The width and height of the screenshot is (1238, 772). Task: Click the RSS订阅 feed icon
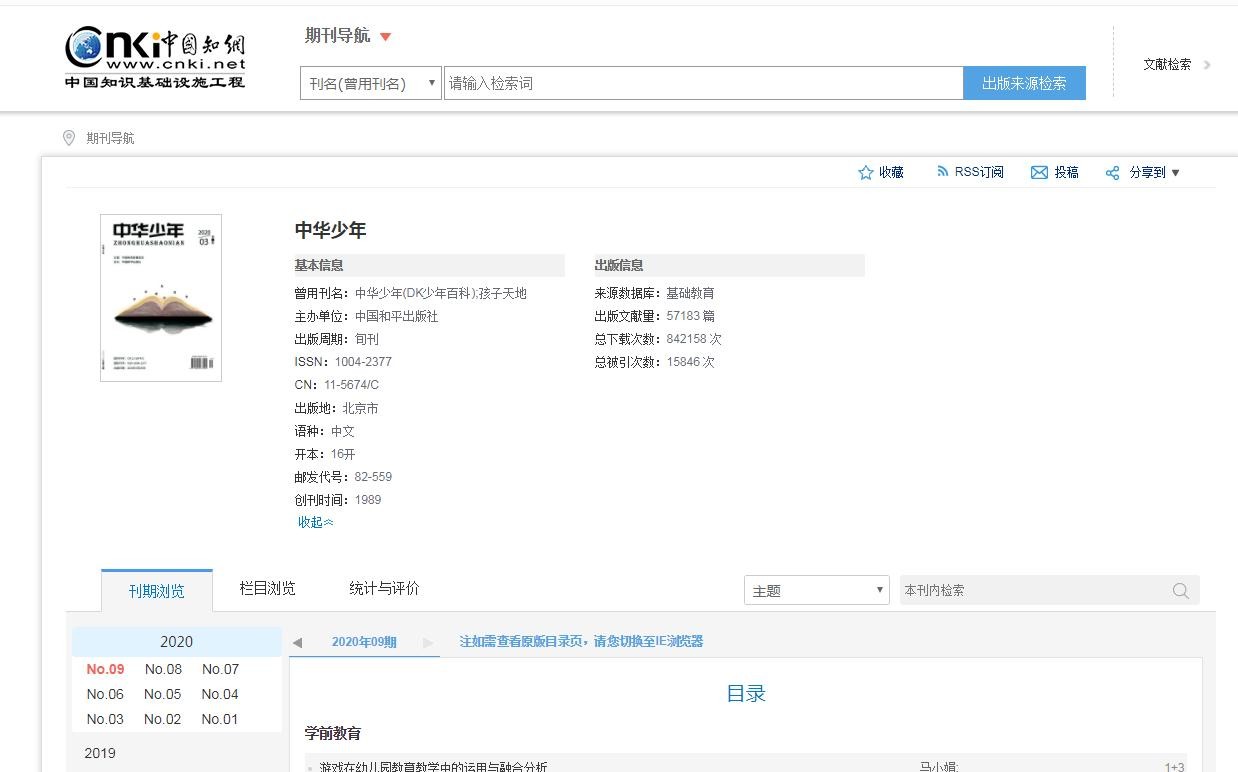pos(942,172)
